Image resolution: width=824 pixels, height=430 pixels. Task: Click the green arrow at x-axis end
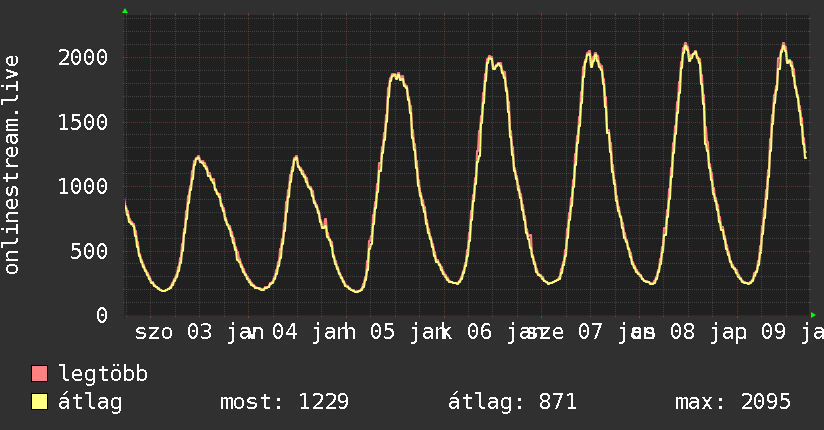(x=813, y=315)
